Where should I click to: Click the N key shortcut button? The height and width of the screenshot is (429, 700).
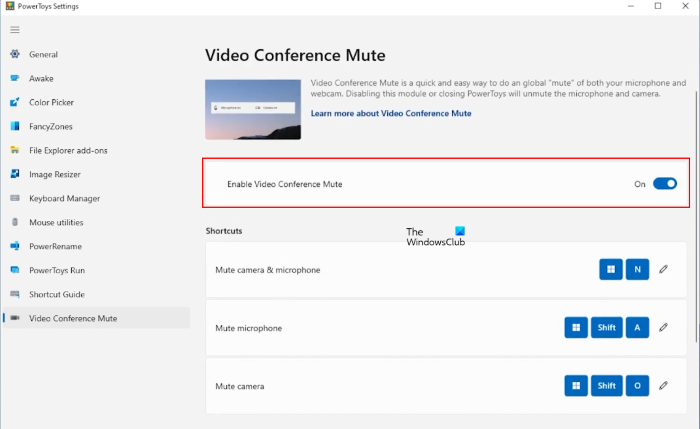coord(638,270)
